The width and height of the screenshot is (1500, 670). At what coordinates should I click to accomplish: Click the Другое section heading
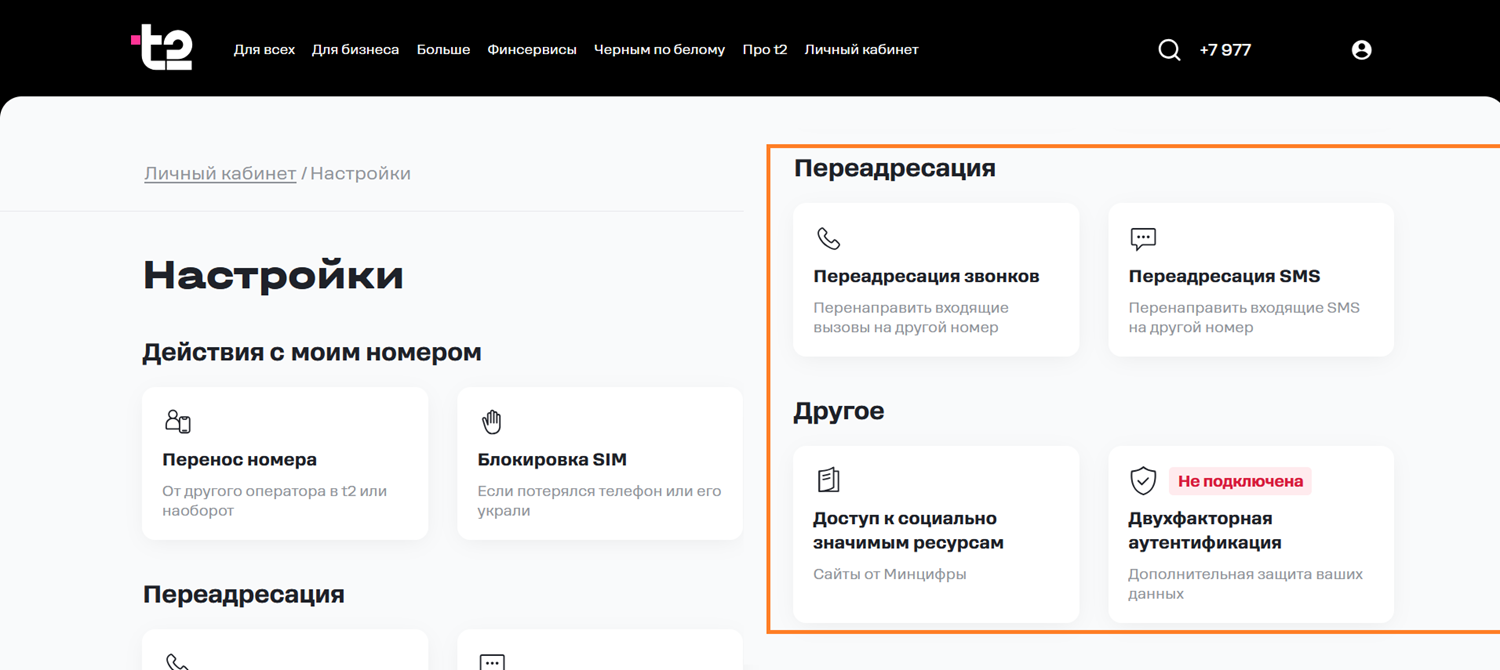click(x=839, y=411)
